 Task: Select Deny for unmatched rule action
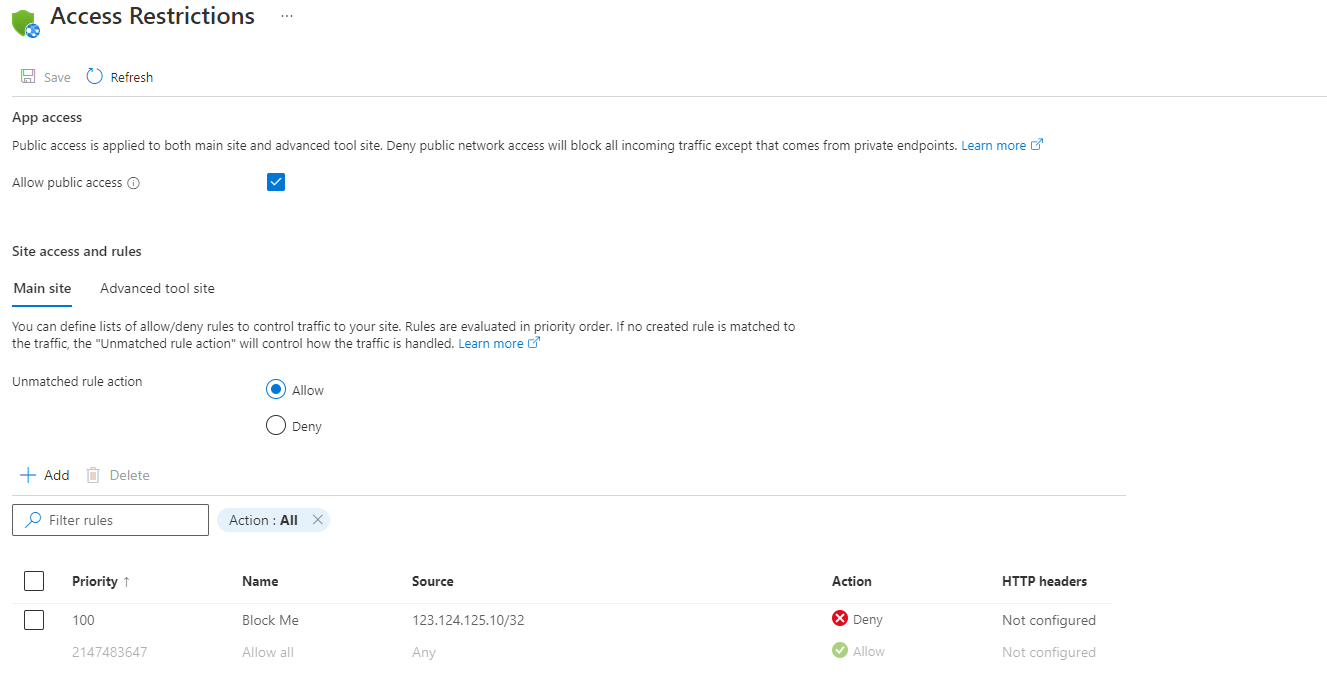(x=275, y=424)
